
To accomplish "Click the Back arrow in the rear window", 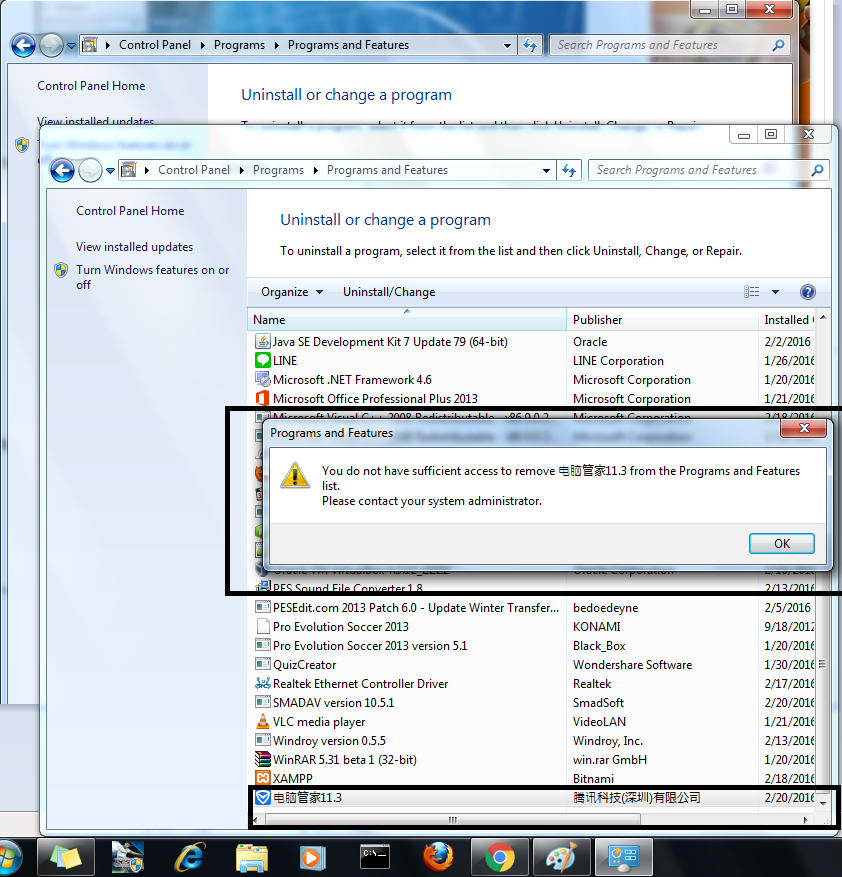I will click(x=23, y=45).
